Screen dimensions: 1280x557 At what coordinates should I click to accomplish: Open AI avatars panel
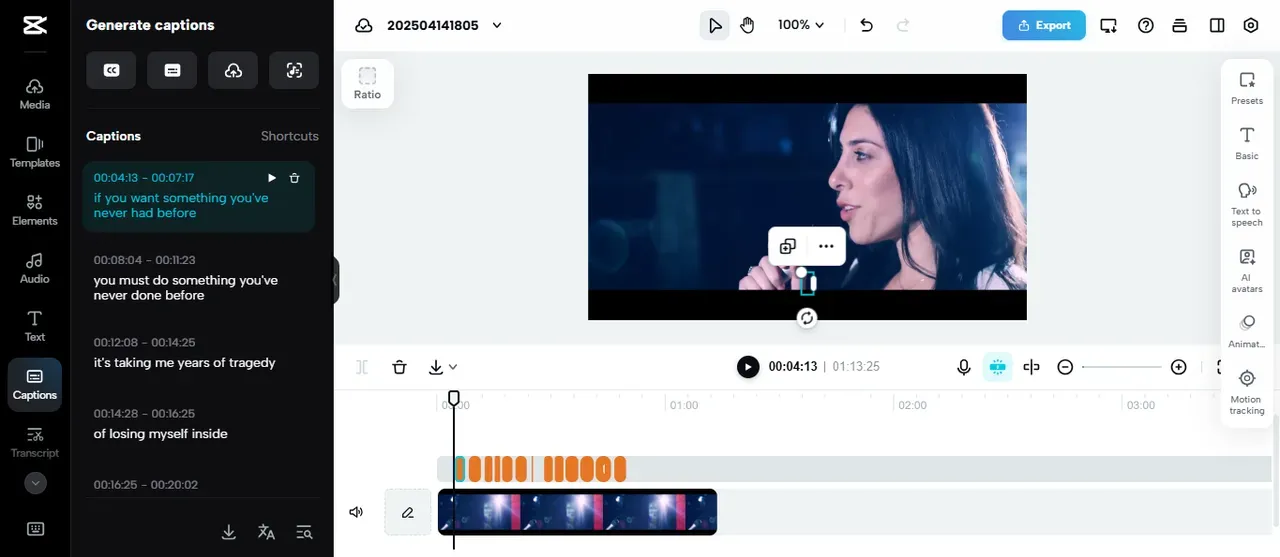(x=1247, y=270)
